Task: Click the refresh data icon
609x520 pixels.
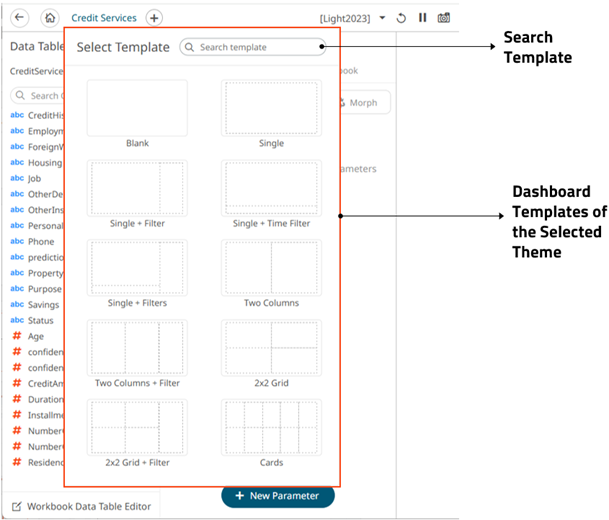Action: click(x=401, y=18)
